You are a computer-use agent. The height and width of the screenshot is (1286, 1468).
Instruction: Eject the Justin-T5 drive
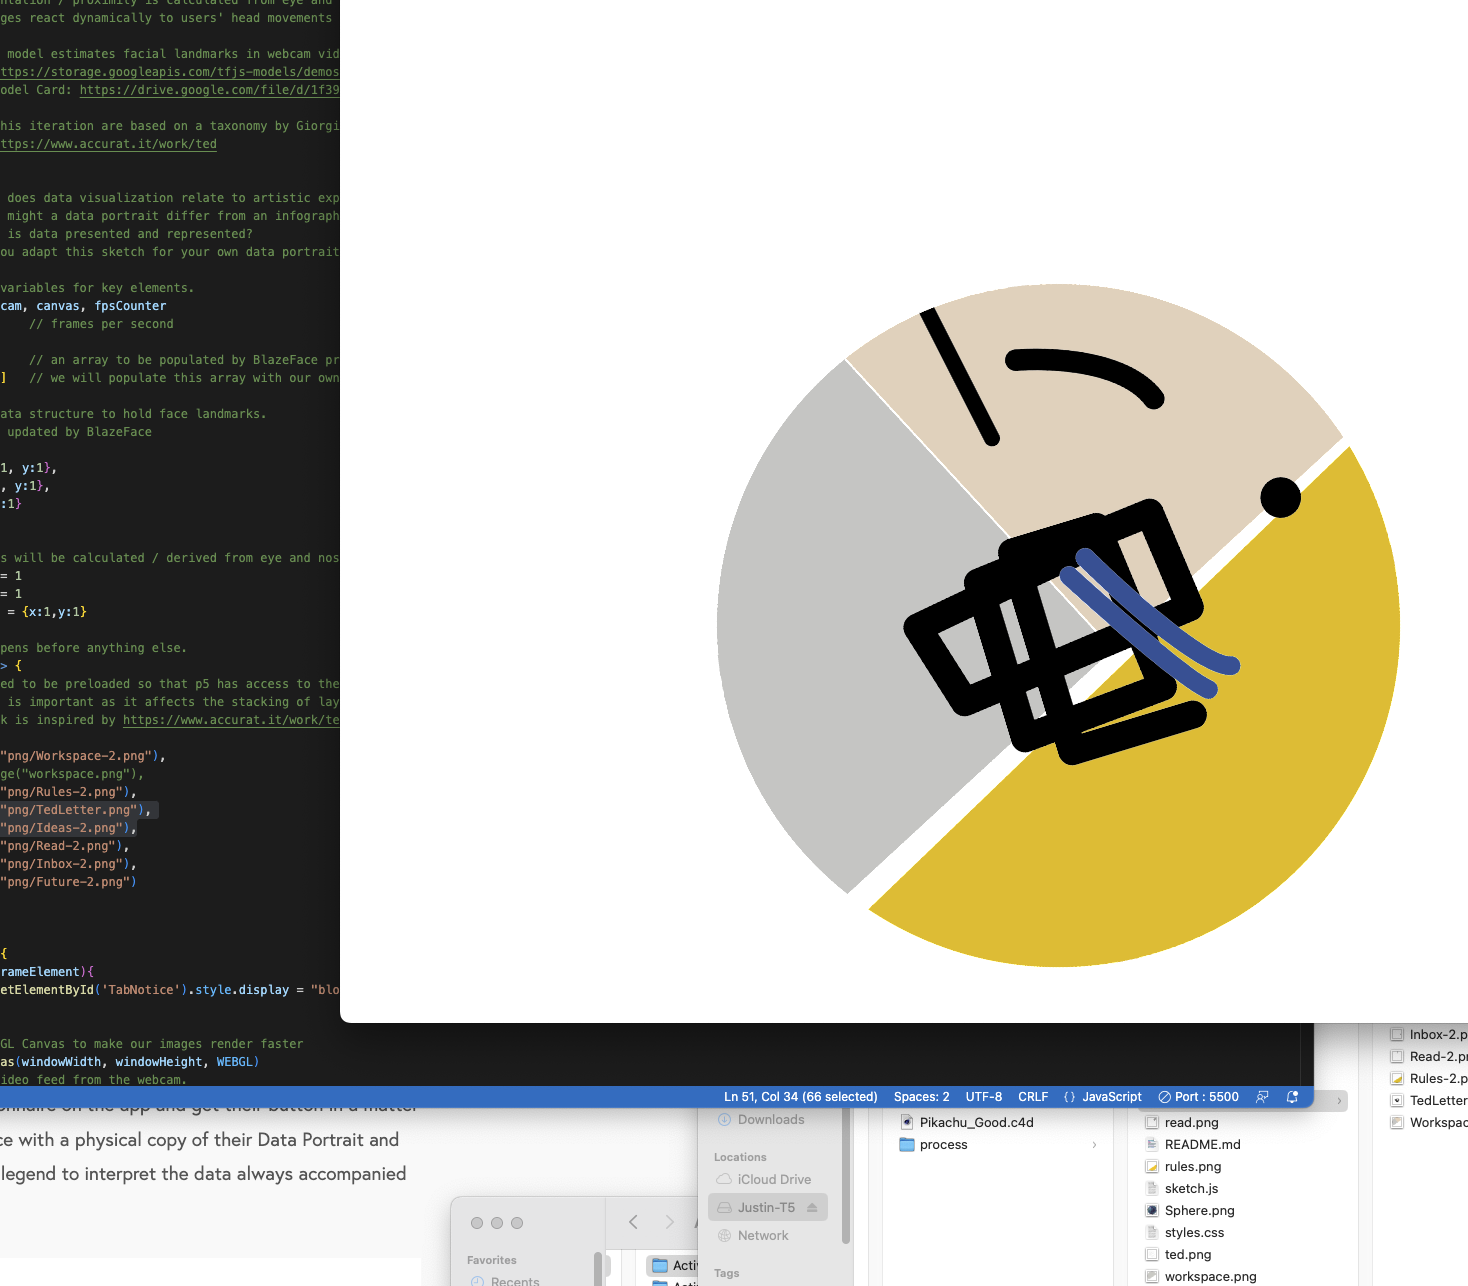point(811,1207)
